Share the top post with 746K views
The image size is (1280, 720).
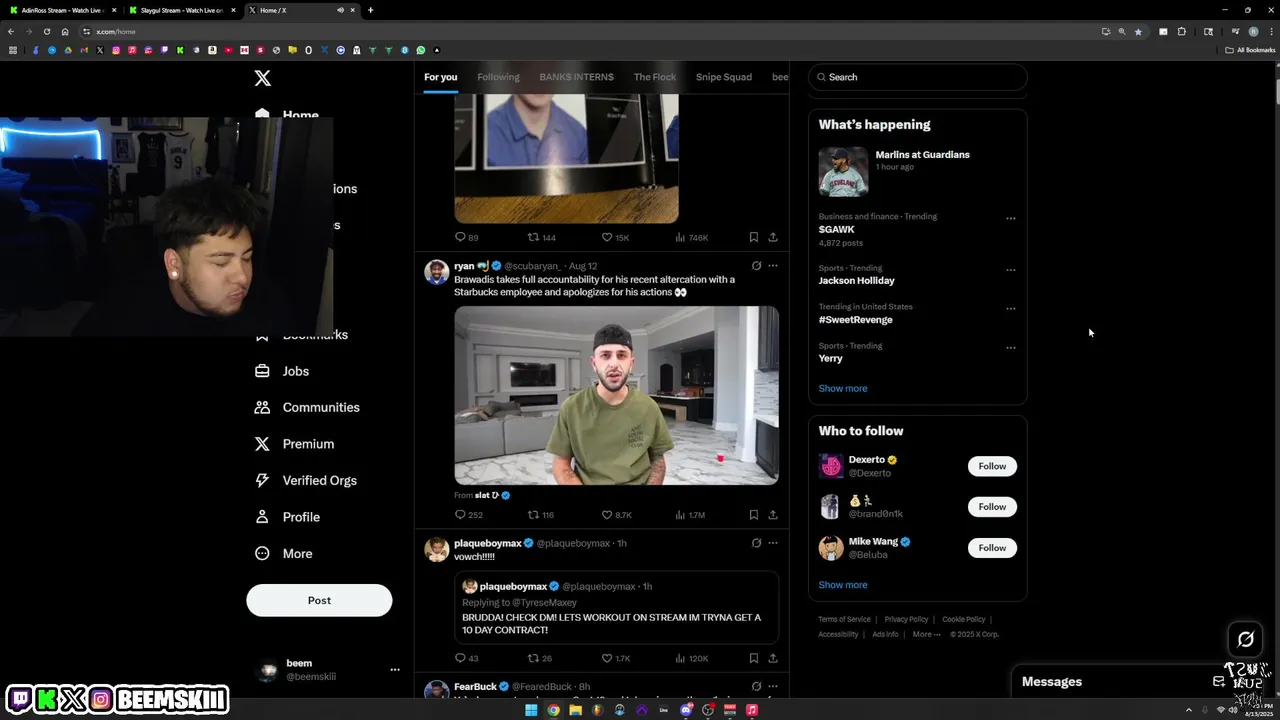coord(773,237)
